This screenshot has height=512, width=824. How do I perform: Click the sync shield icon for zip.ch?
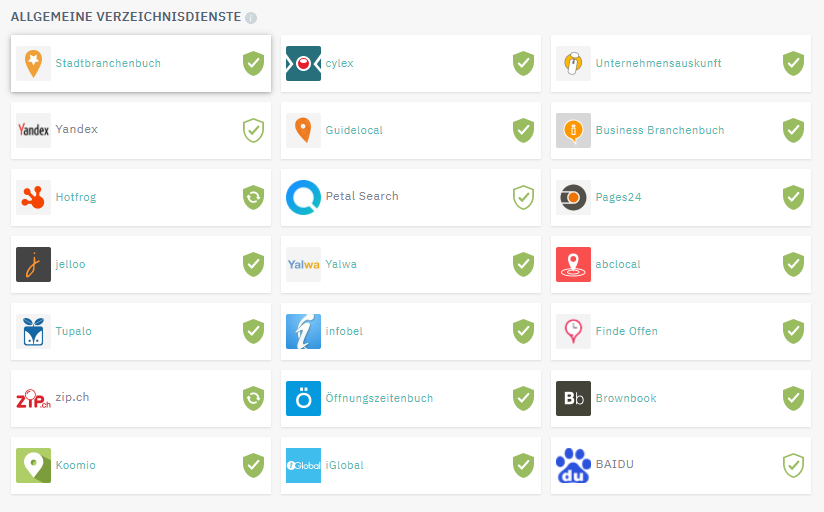click(253, 398)
